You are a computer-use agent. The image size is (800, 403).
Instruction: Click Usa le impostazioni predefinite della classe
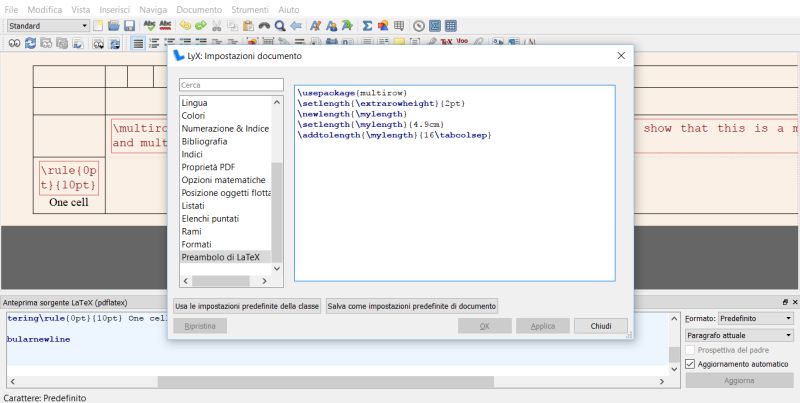click(247, 306)
